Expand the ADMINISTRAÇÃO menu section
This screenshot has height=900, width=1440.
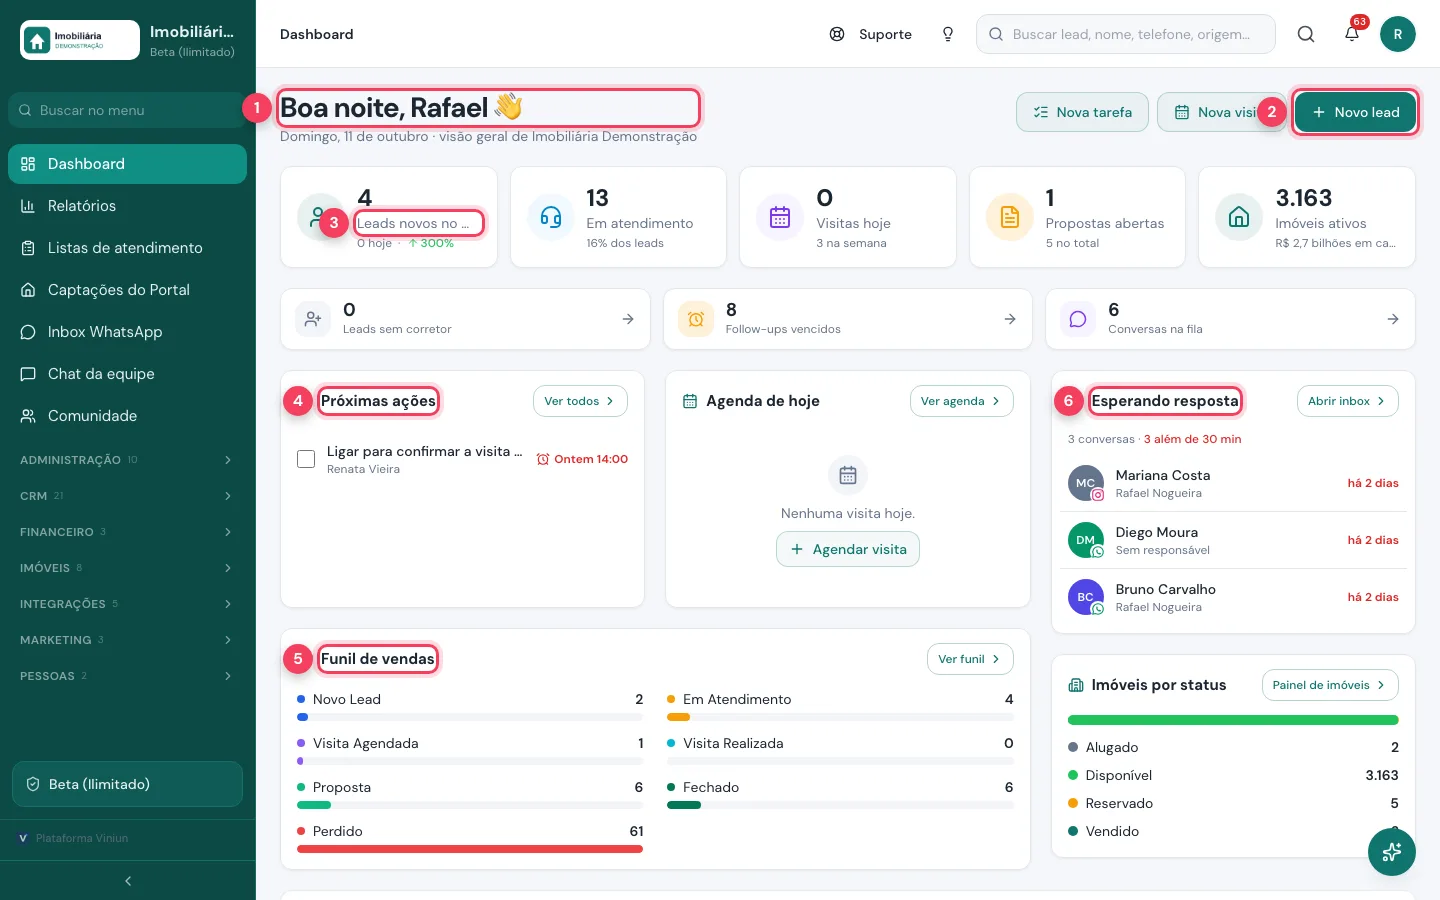click(x=127, y=460)
